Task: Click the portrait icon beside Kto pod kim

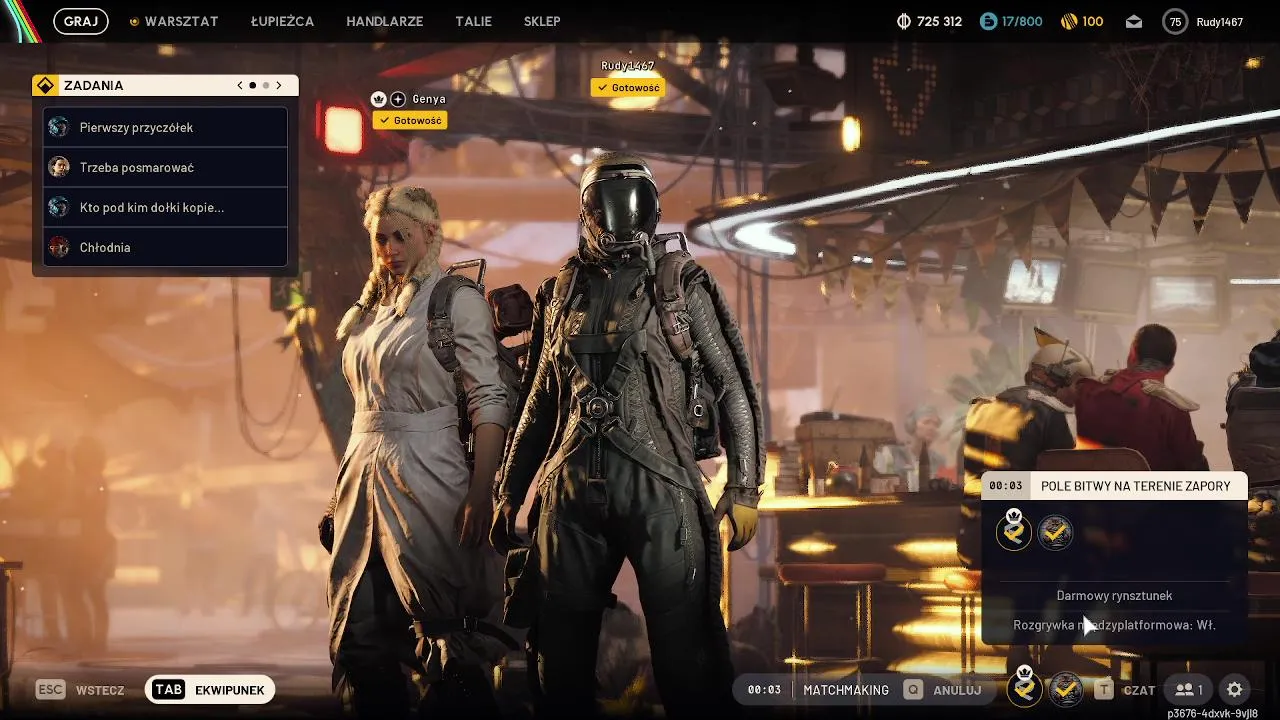Action: point(59,207)
